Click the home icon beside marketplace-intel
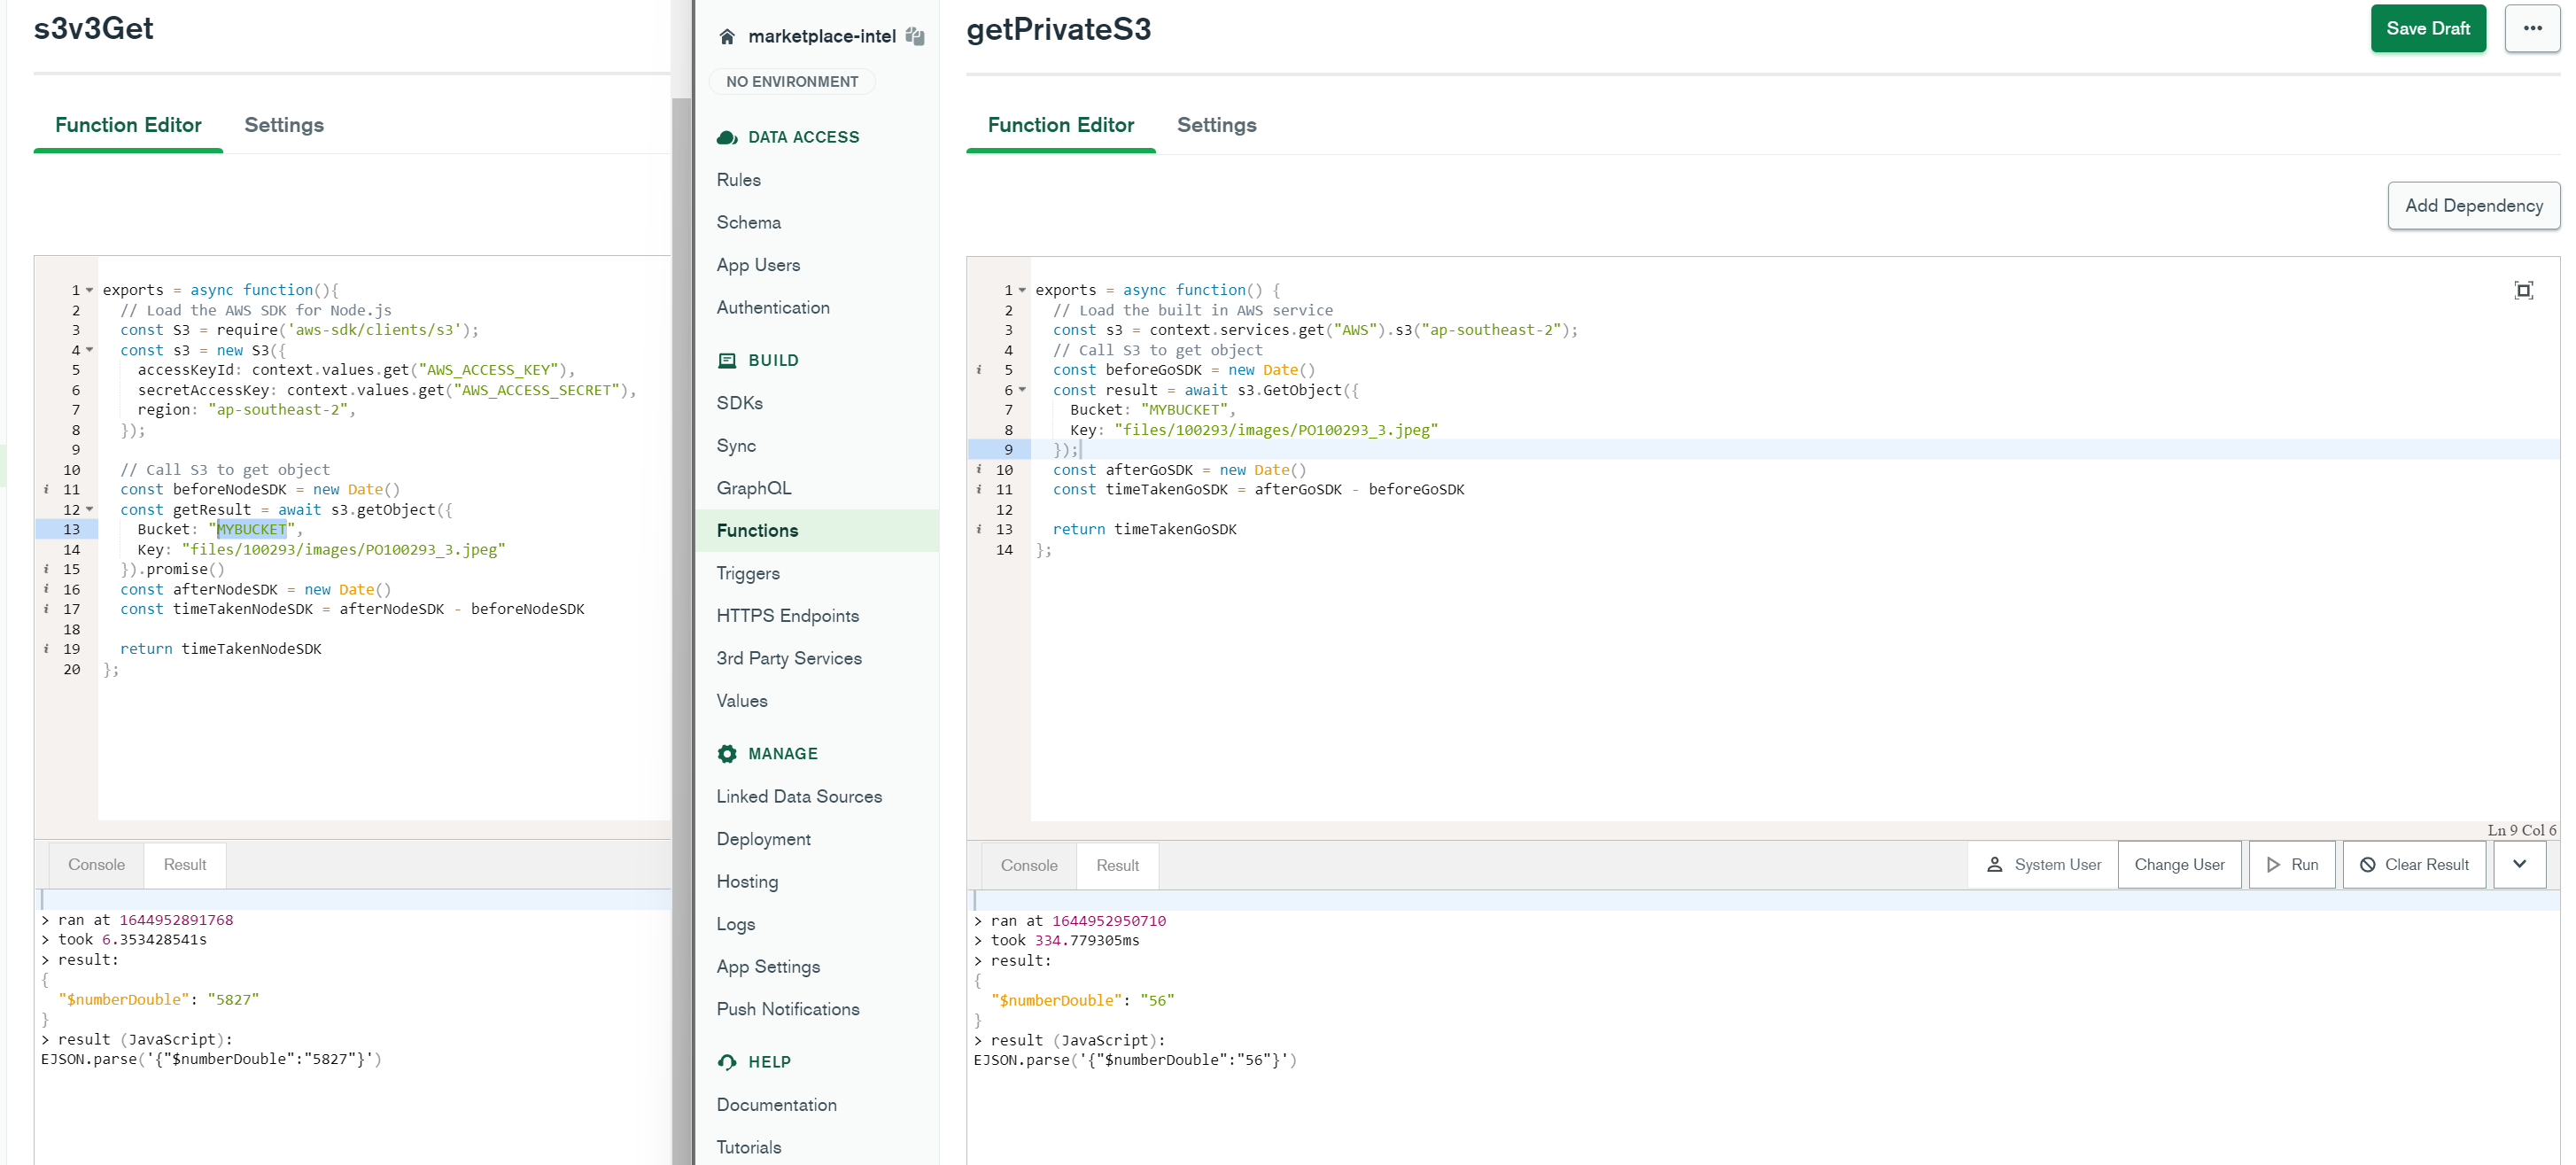This screenshot has height=1165, width=2576. 727,37
